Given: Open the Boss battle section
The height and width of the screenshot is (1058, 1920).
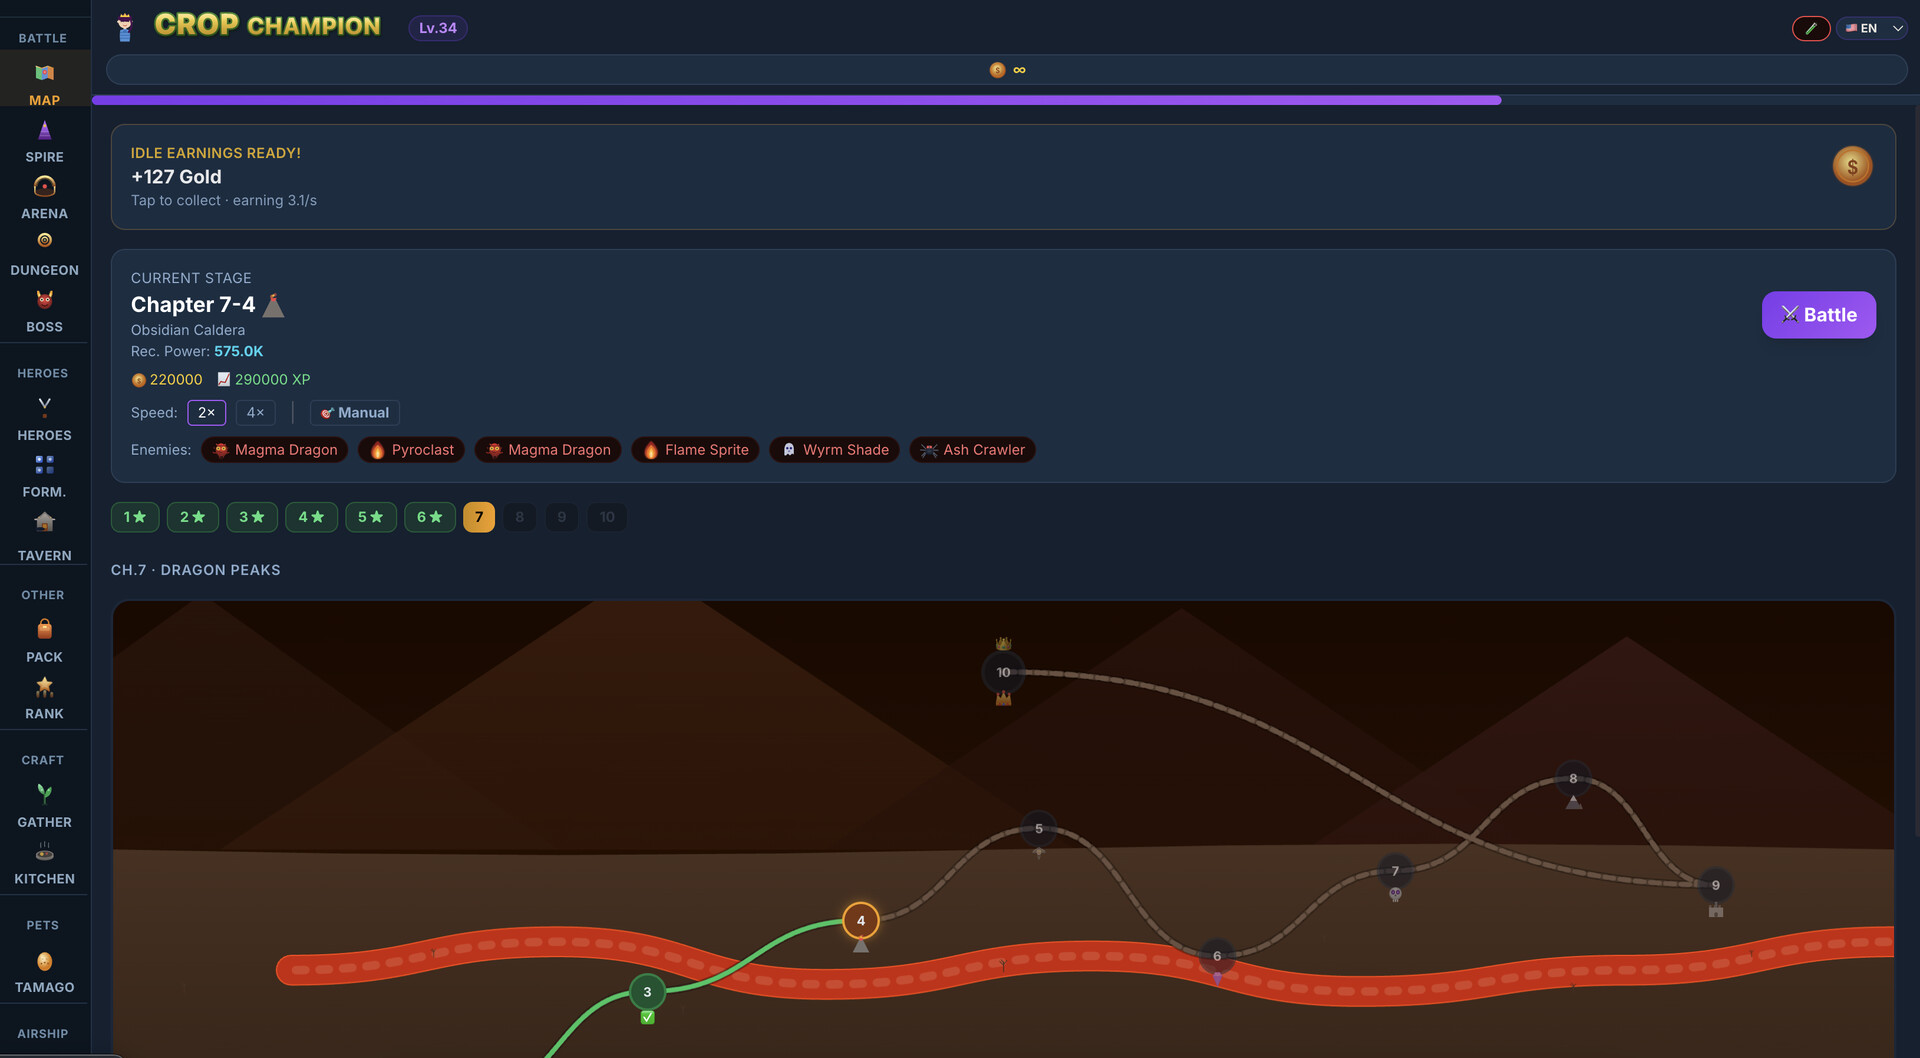Looking at the screenshot, I should point(44,312).
